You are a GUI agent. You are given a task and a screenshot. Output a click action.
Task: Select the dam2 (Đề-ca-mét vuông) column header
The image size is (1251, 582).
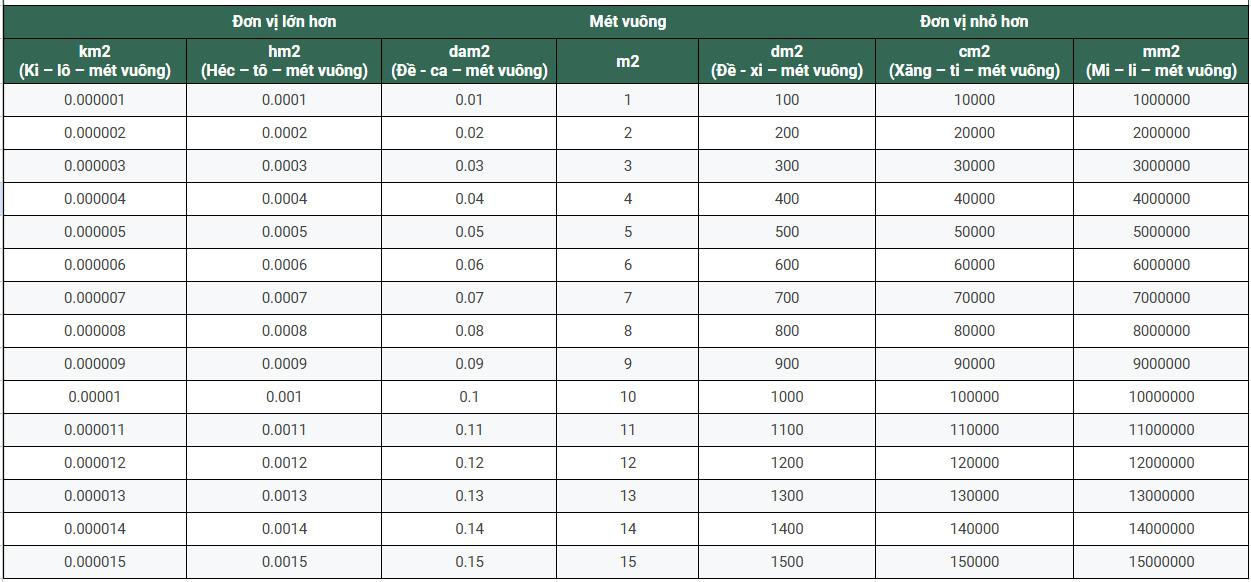point(469,61)
